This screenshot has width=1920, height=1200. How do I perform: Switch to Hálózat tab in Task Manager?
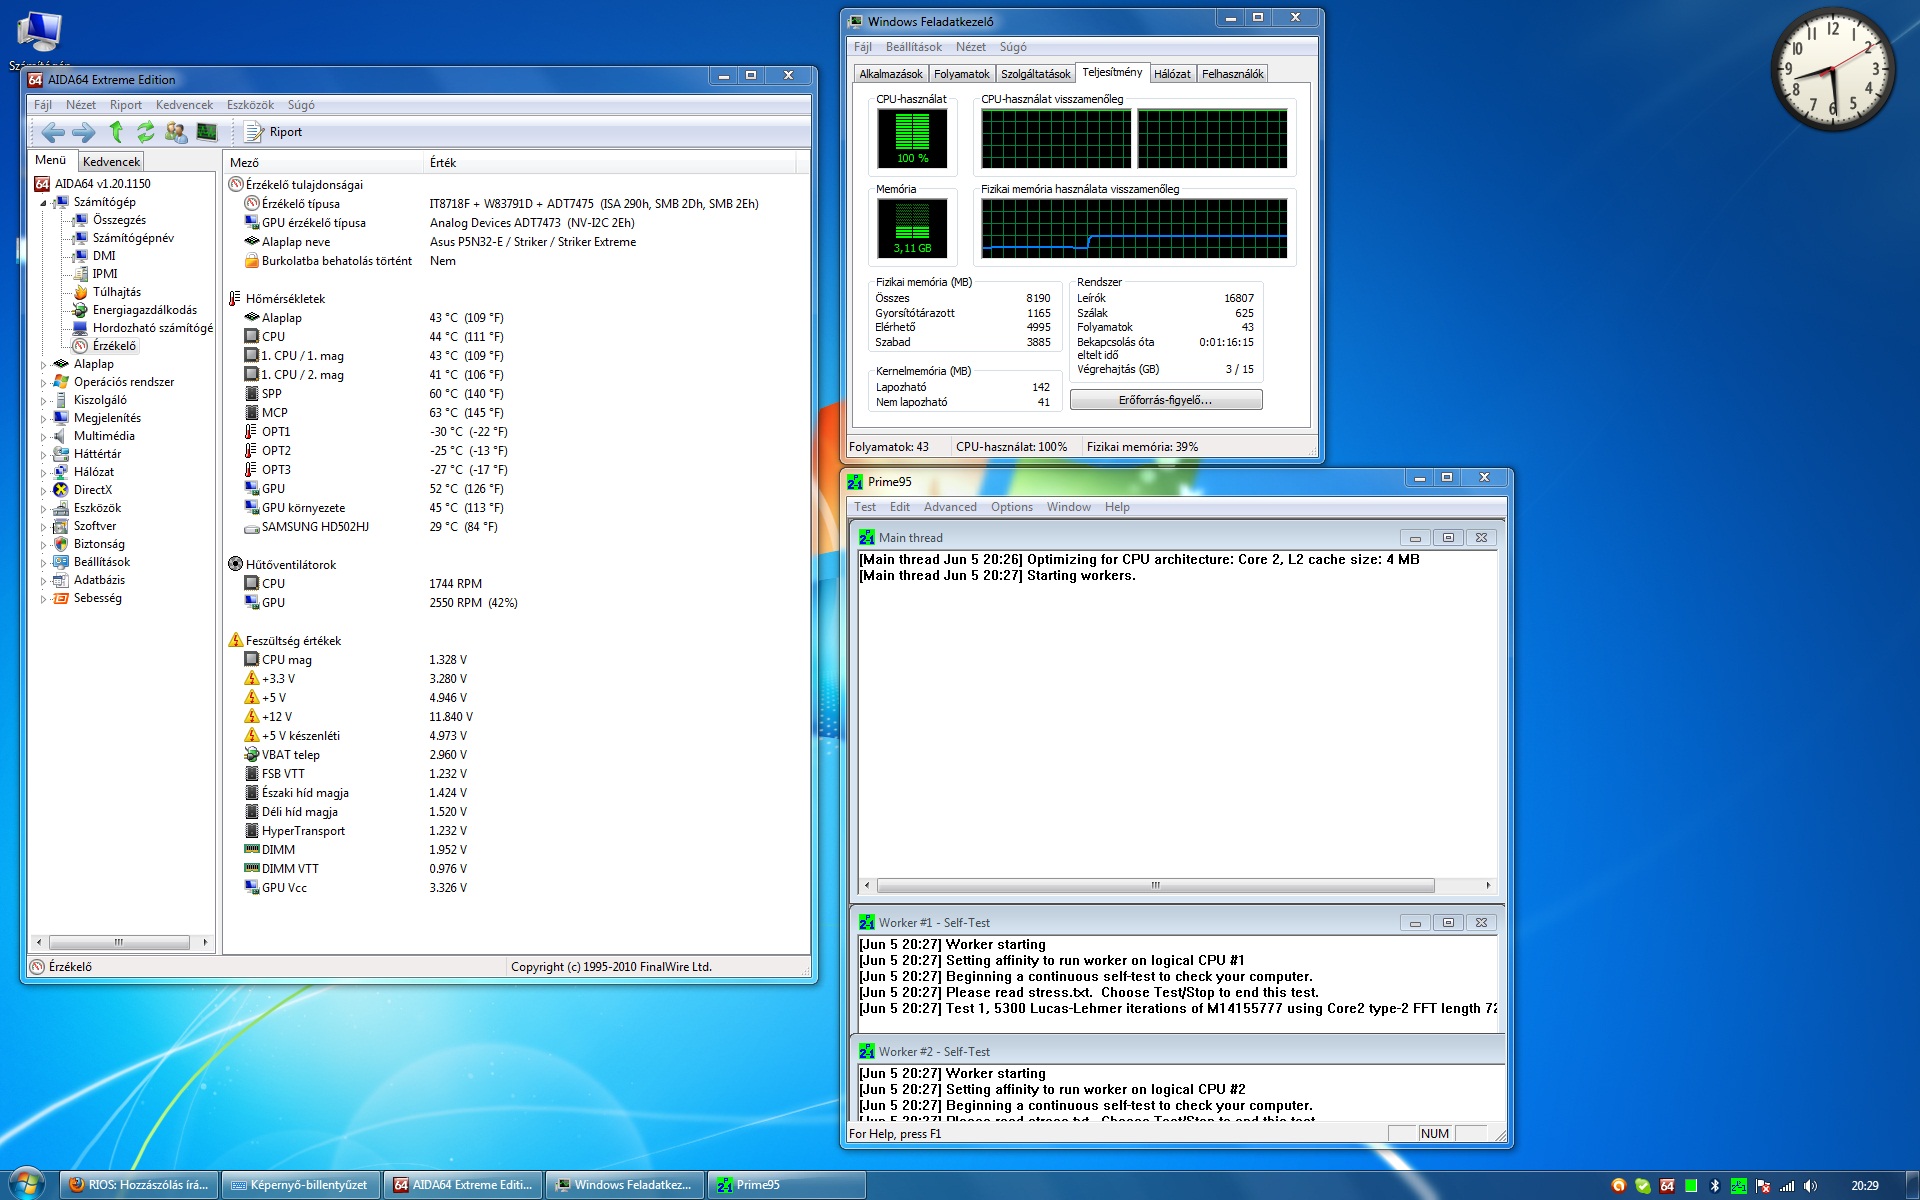(x=1172, y=74)
